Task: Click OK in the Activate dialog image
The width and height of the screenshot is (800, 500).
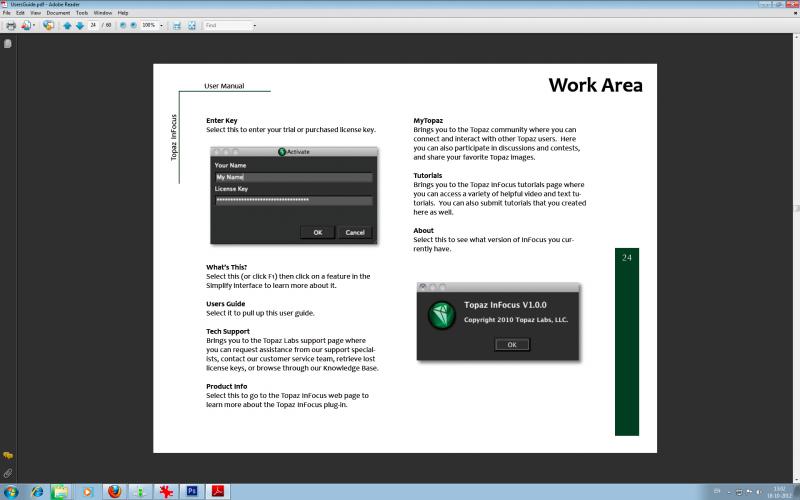Action: tap(317, 232)
